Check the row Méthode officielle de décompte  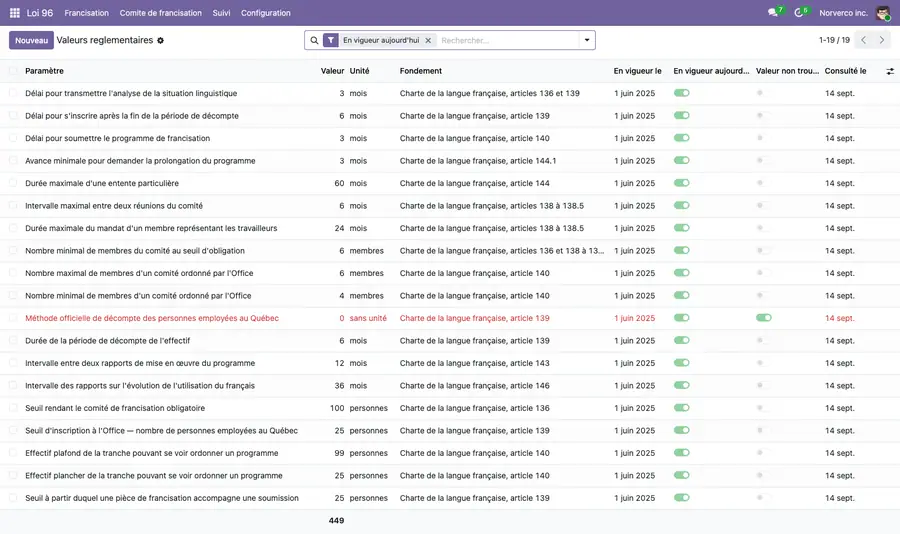pyautogui.click(x=13, y=318)
